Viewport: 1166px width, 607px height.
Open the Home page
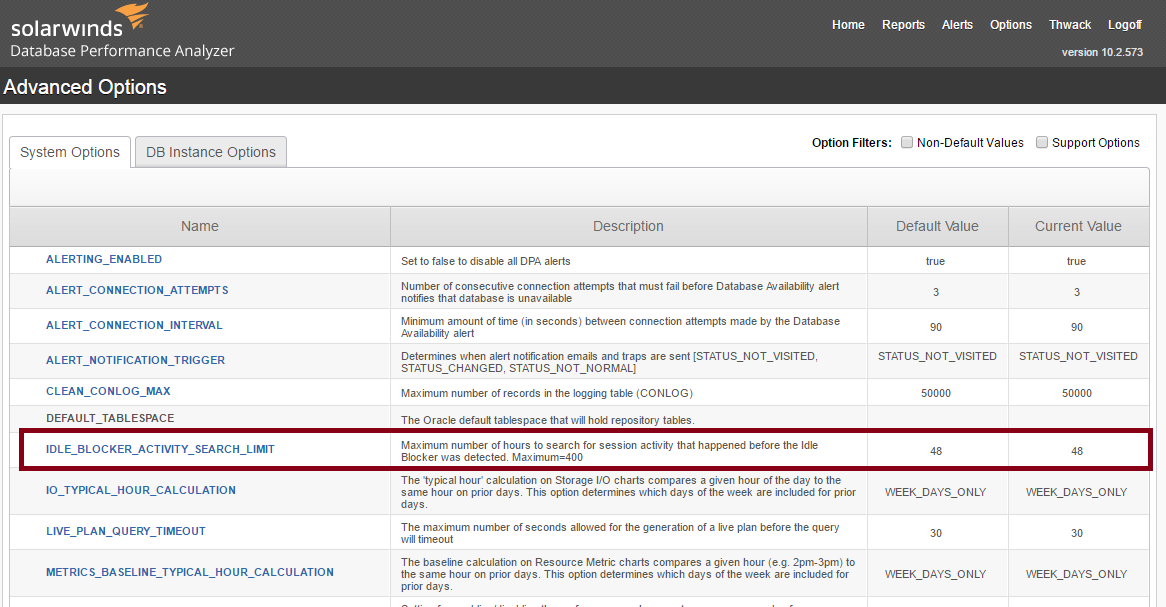pos(848,24)
